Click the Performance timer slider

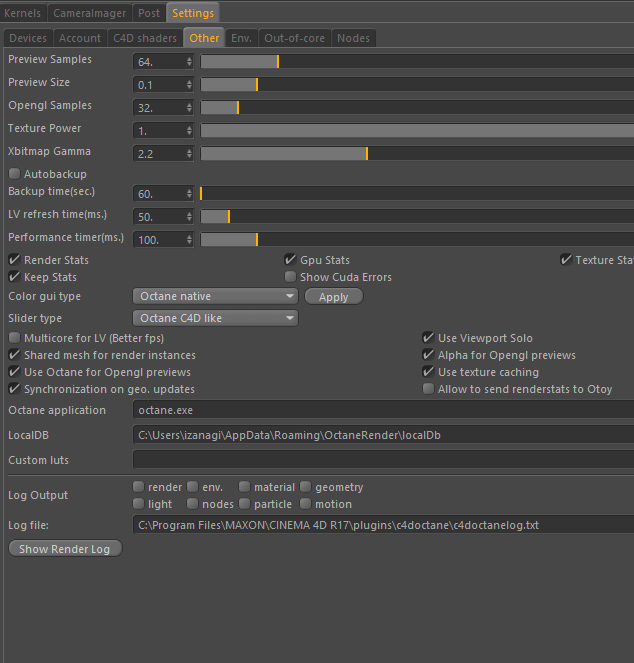[417, 240]
